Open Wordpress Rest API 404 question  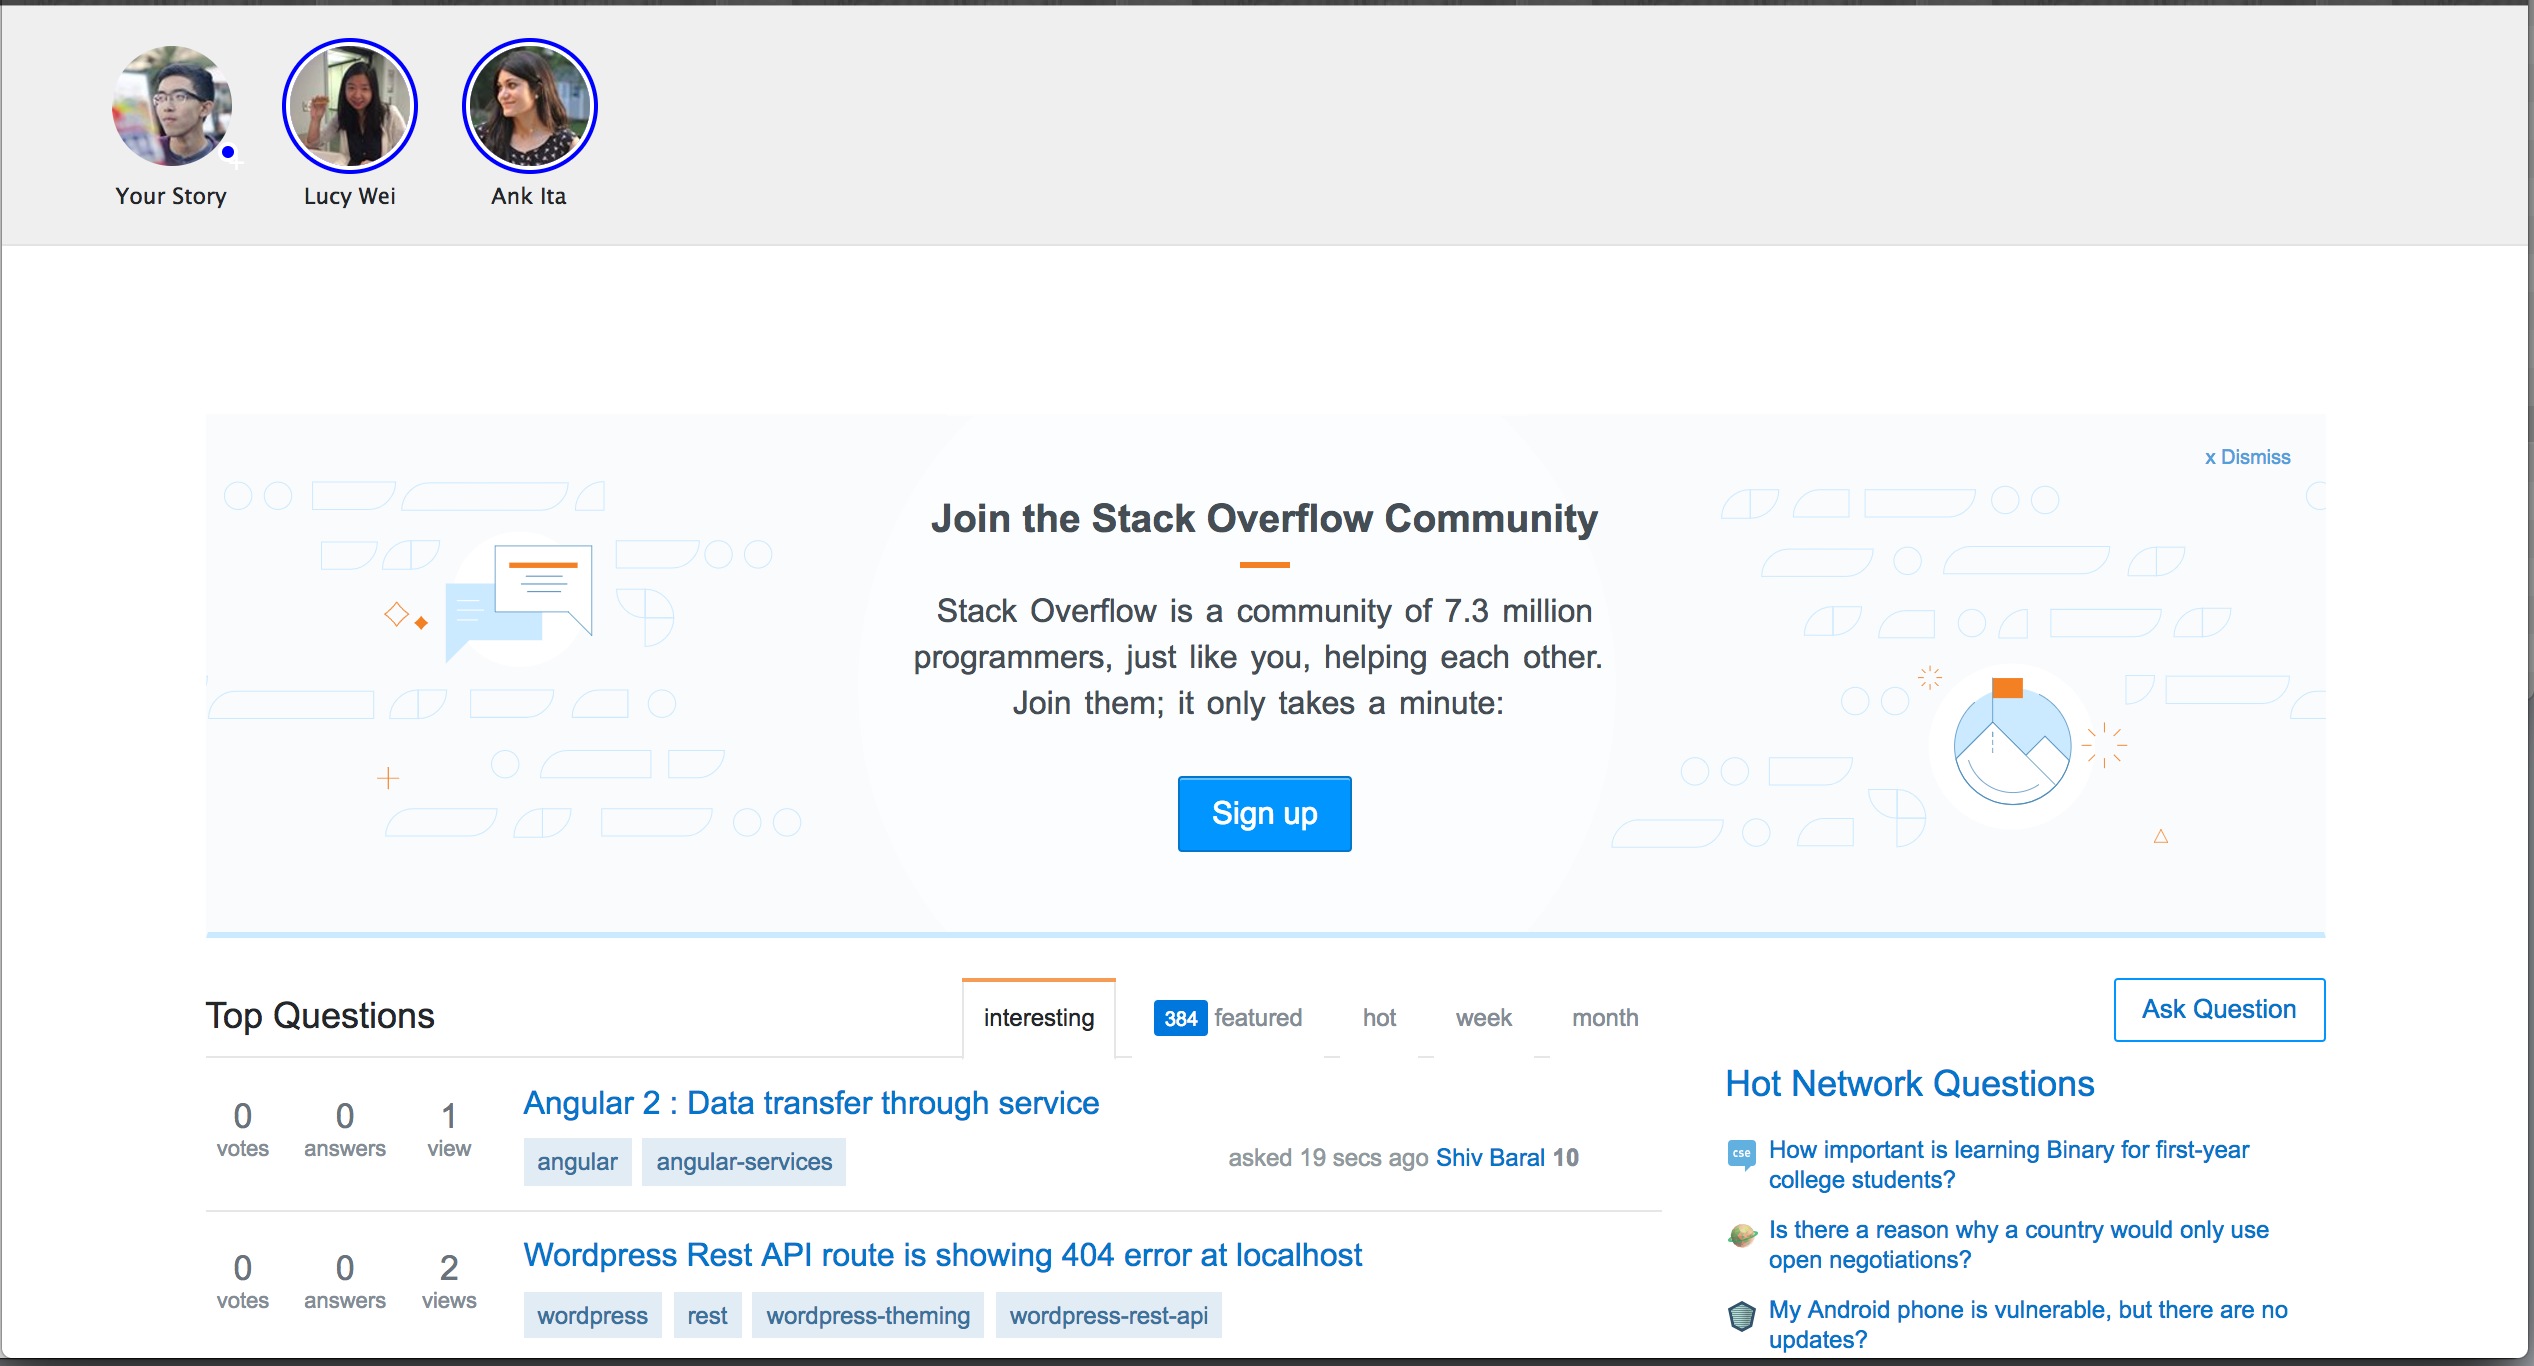click(x=942, y=1255)
